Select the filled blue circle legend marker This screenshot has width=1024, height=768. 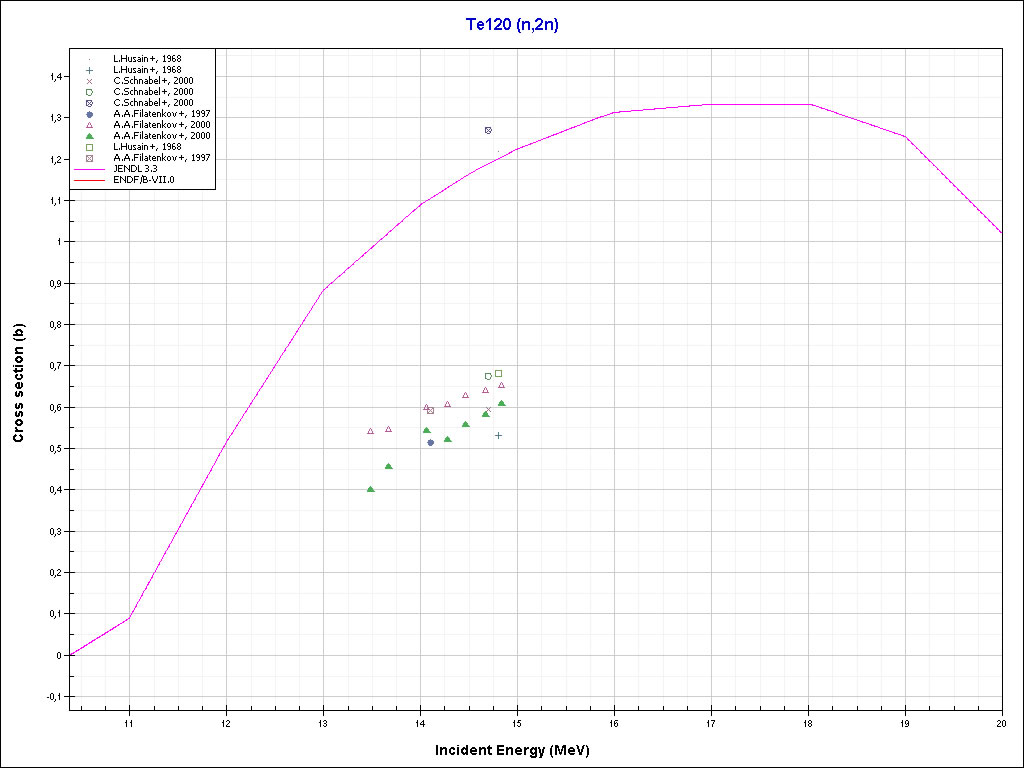89,113
